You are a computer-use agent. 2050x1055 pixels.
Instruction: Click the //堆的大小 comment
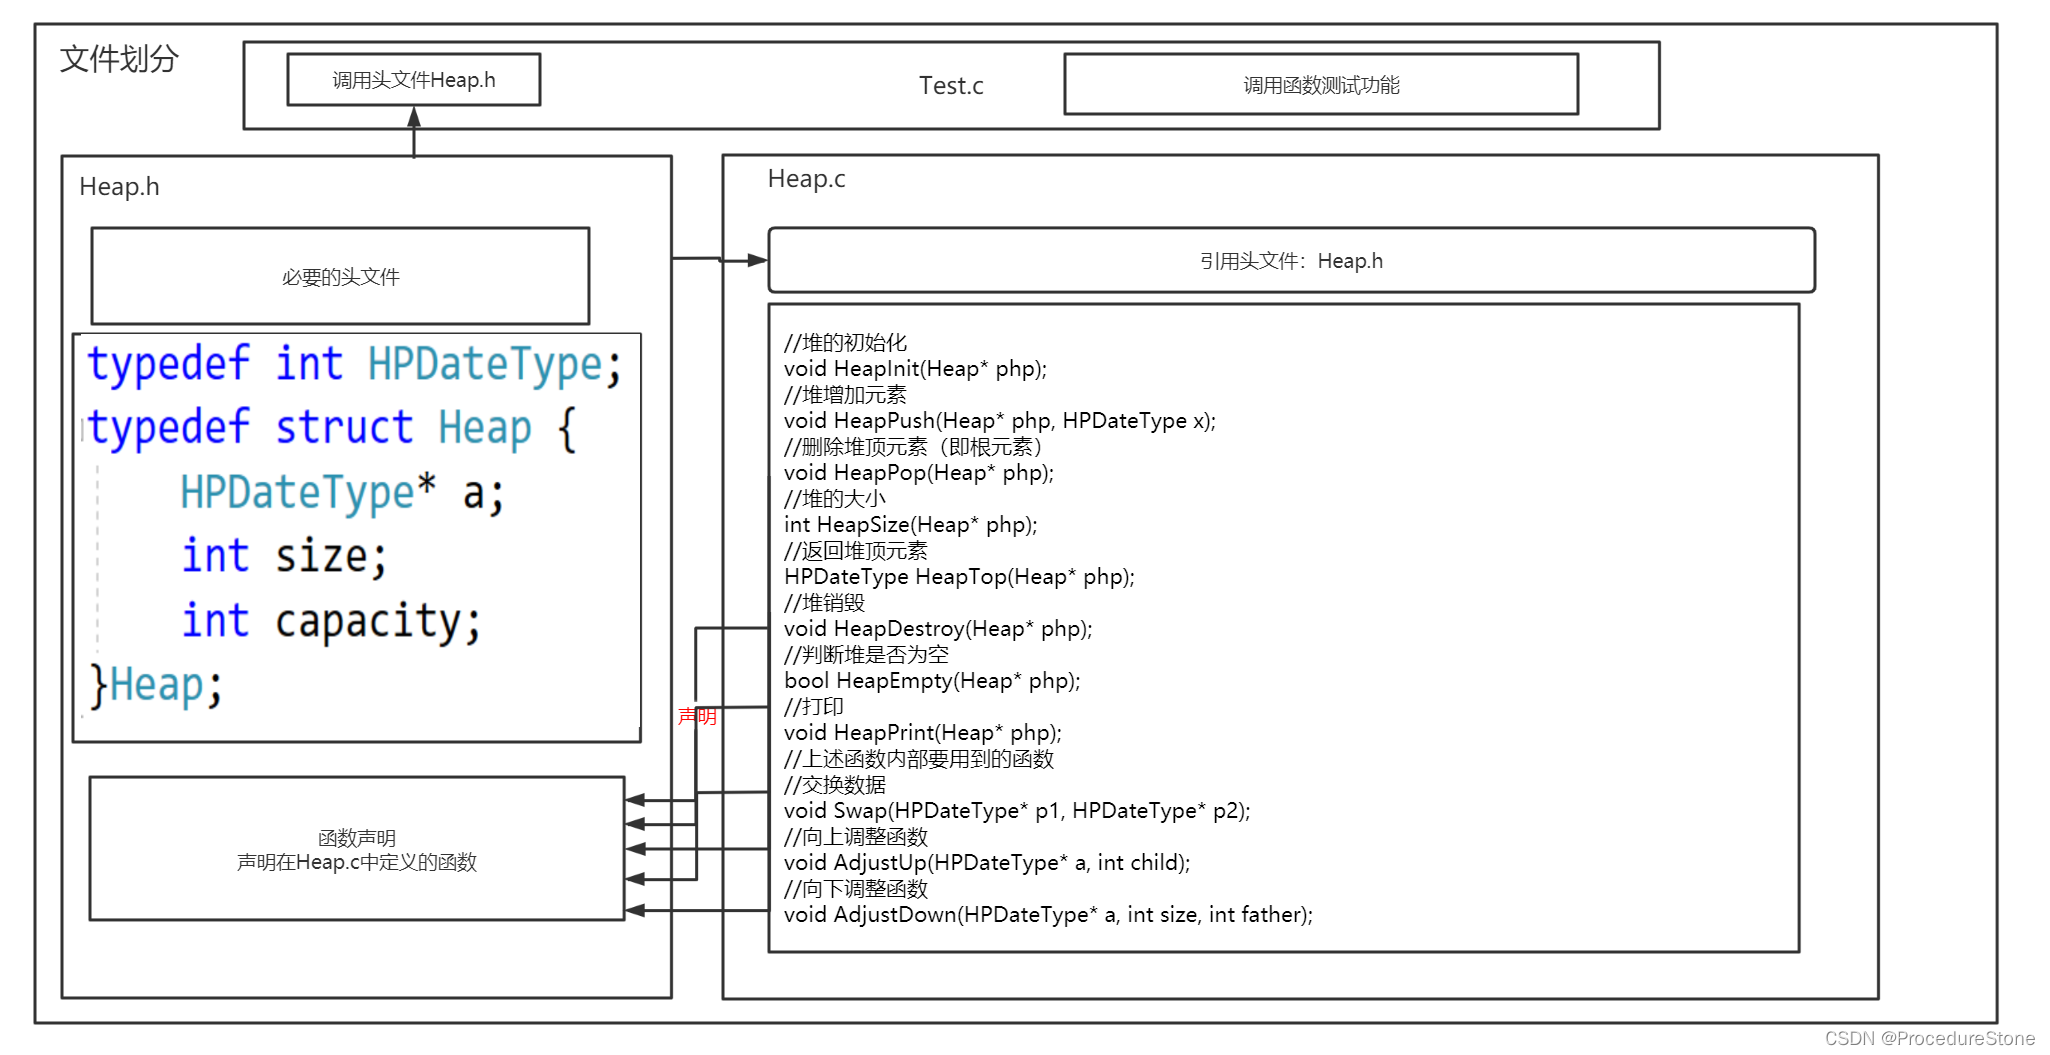[835, 499]
